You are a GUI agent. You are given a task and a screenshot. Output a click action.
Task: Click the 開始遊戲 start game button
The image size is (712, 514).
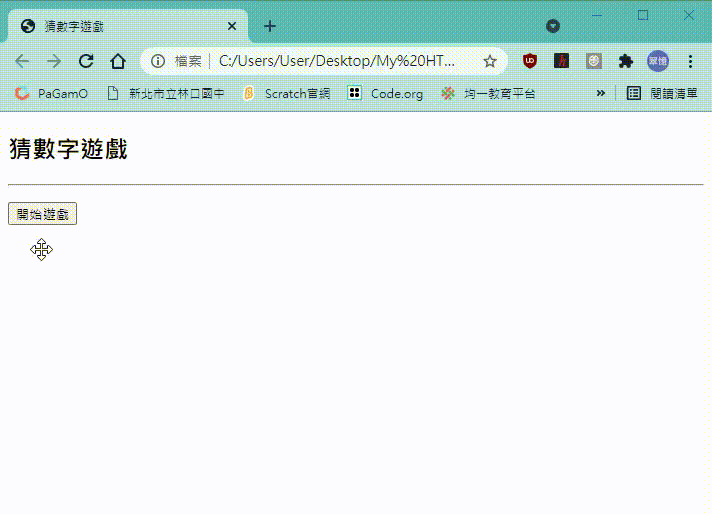pos(42,213)
